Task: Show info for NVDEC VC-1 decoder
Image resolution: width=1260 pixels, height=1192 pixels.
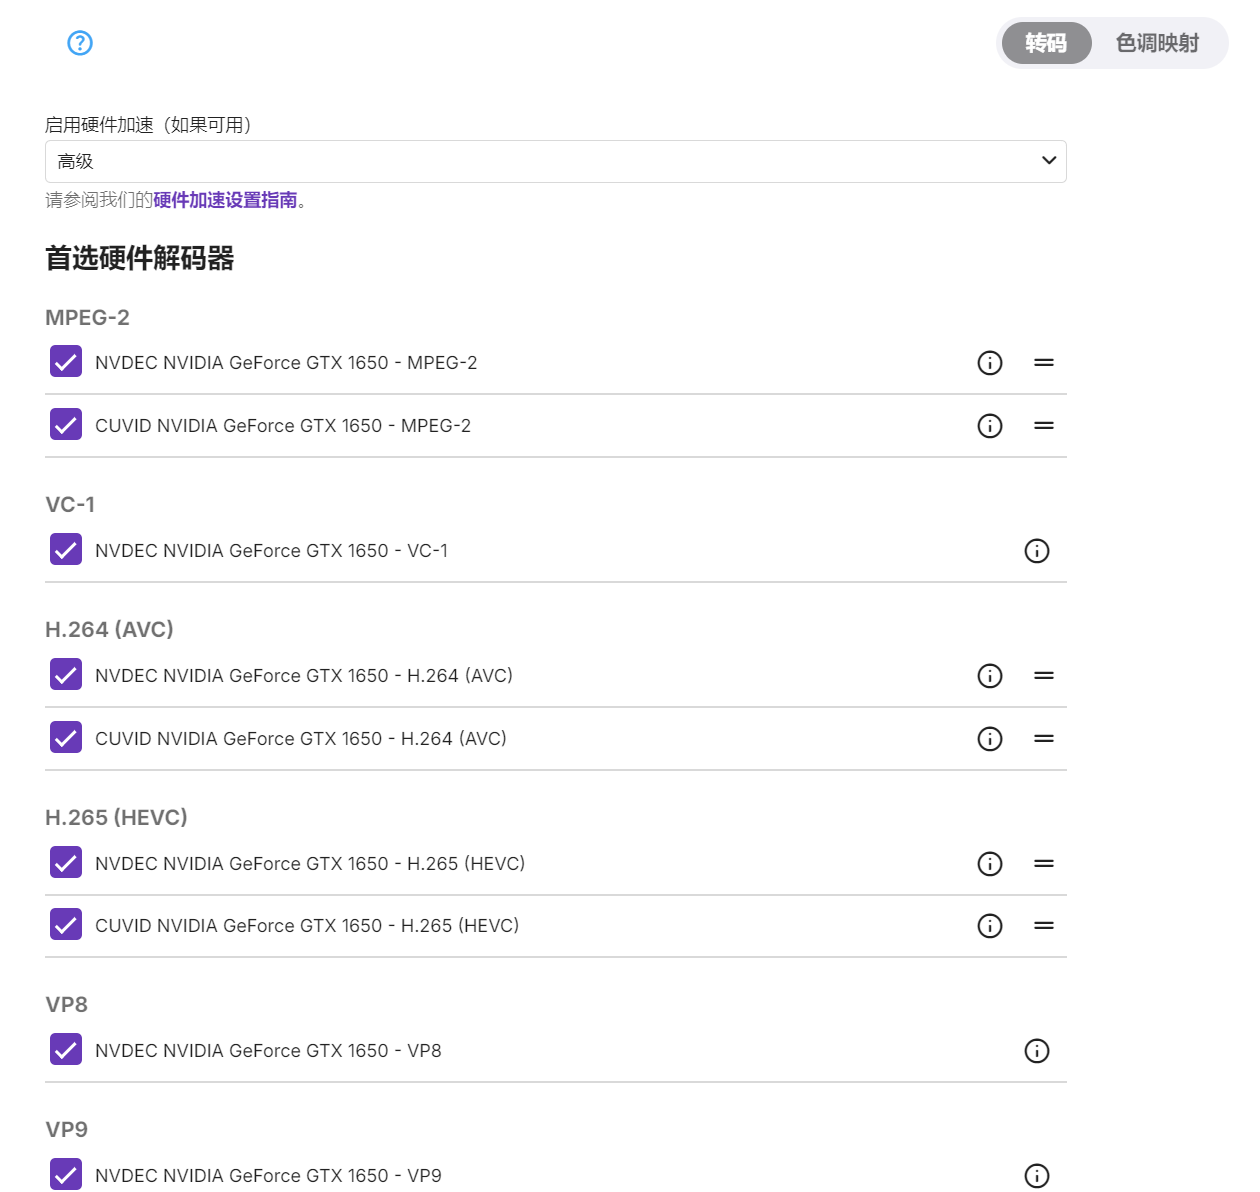Action: pos(1037,551)
